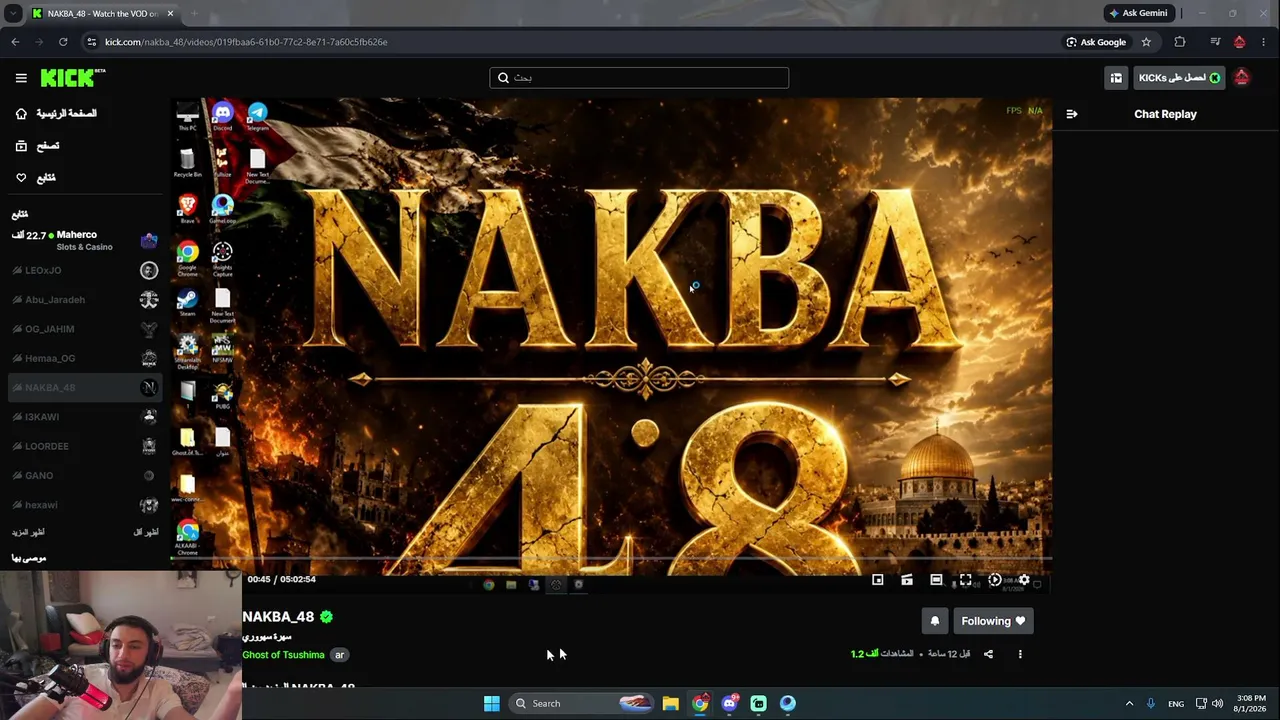Open Chrome profile avatar in toolbar
The width and height of the screenshot is (1280, 720).
coord(1240,42)
